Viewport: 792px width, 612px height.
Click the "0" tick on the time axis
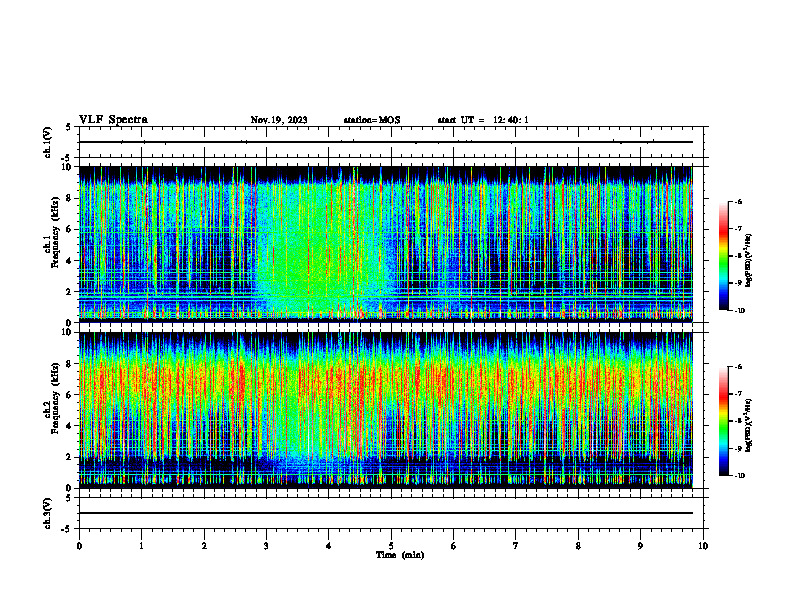tap(79, 546)
